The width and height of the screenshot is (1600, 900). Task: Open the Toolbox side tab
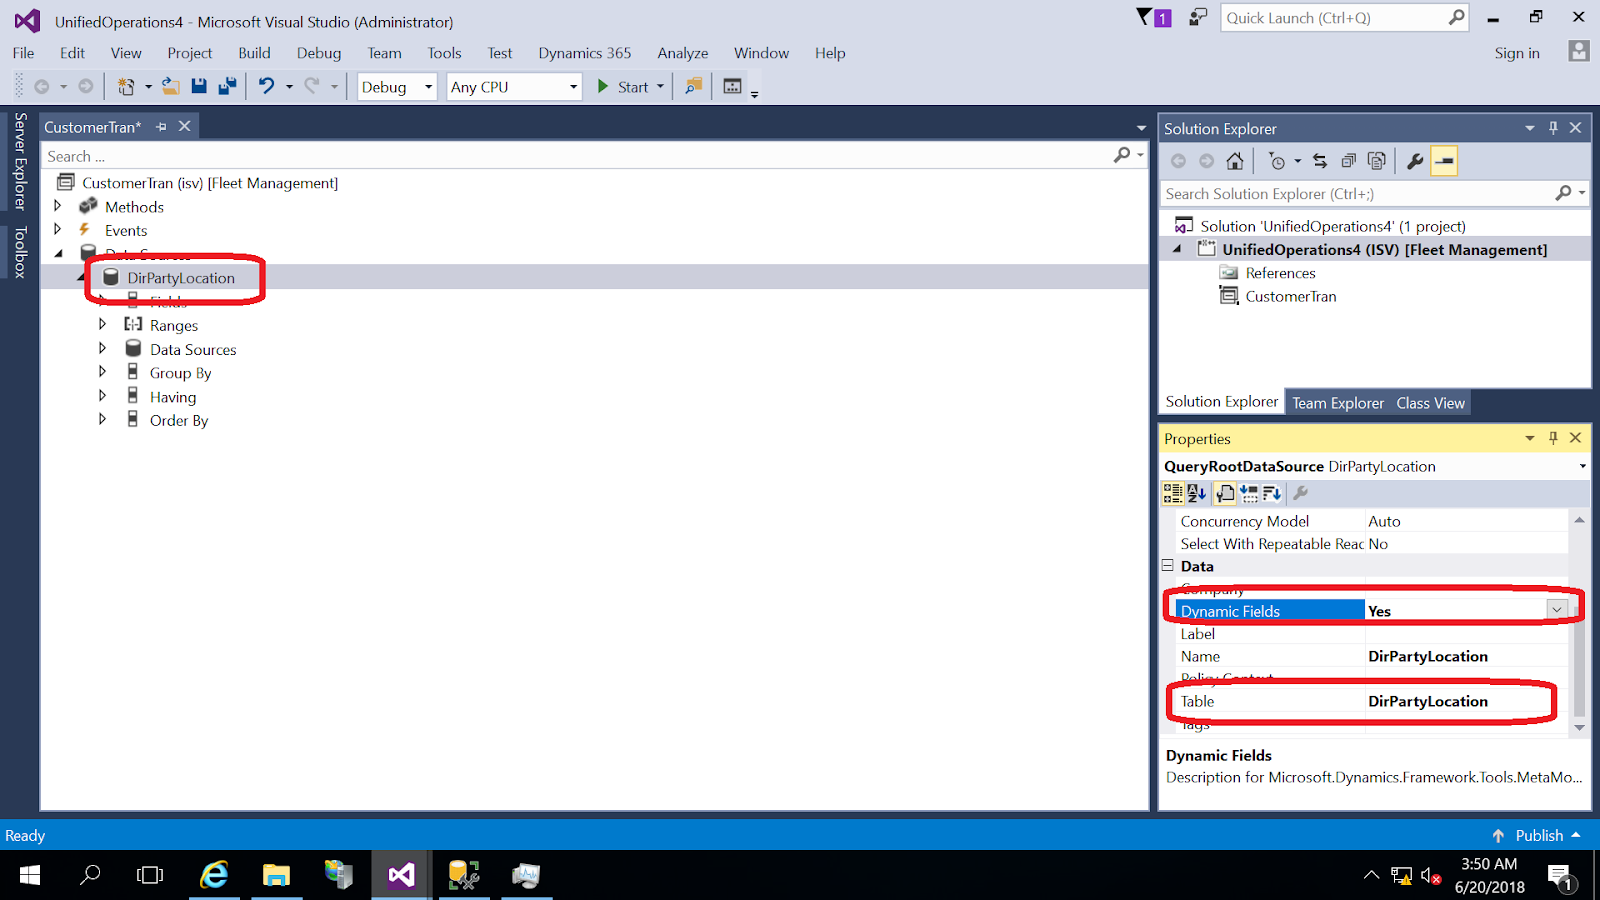[20, 251]
